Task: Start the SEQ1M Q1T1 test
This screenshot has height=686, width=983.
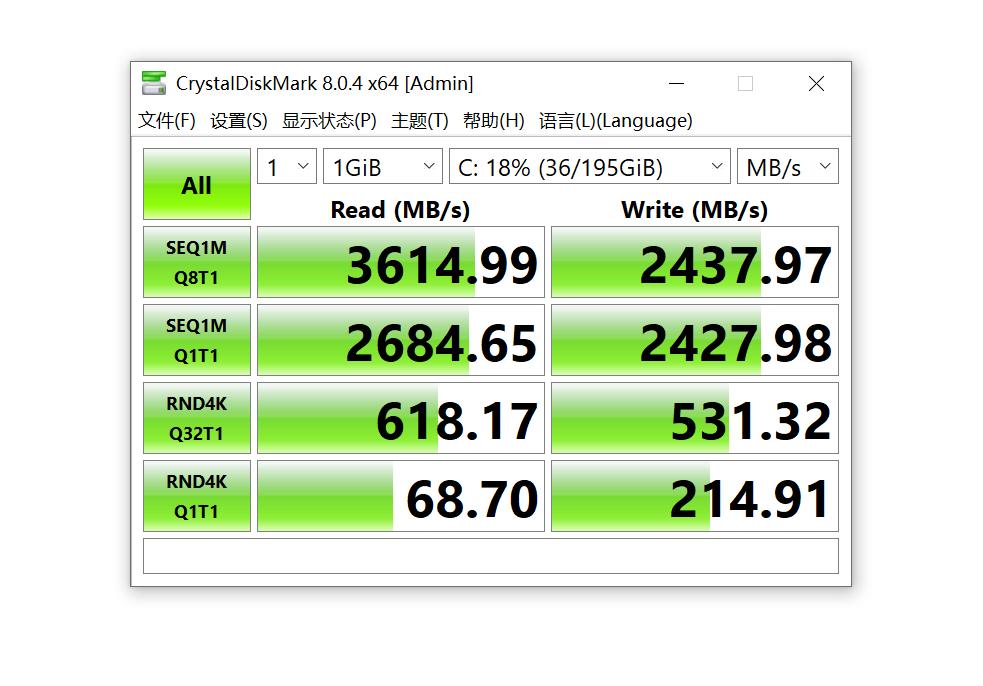Action: click(x=196, y=340)
